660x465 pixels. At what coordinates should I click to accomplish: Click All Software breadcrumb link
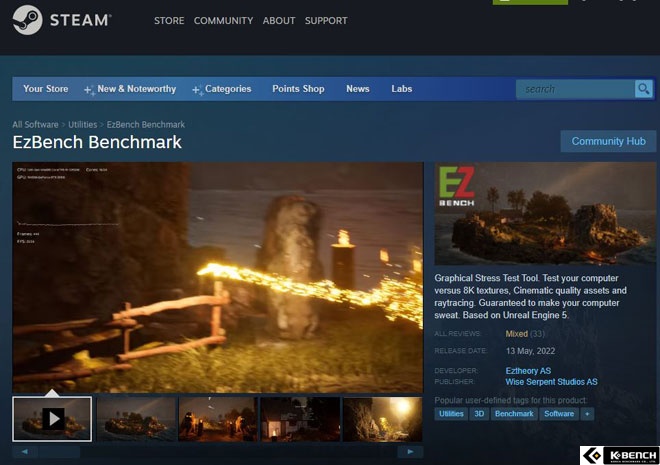tap(35, 125)
